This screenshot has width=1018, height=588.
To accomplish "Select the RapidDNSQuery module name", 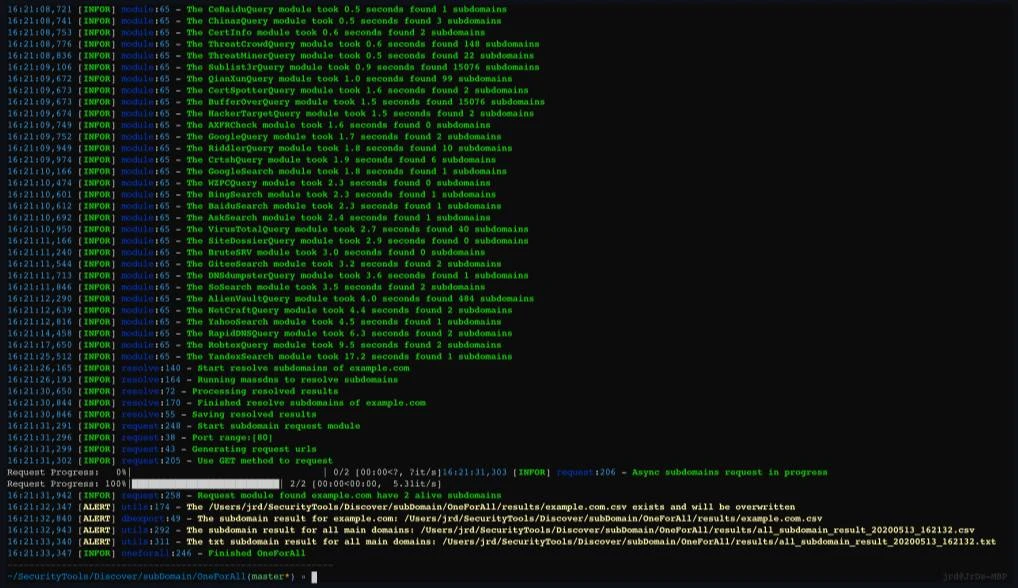I will click(246, 334).
